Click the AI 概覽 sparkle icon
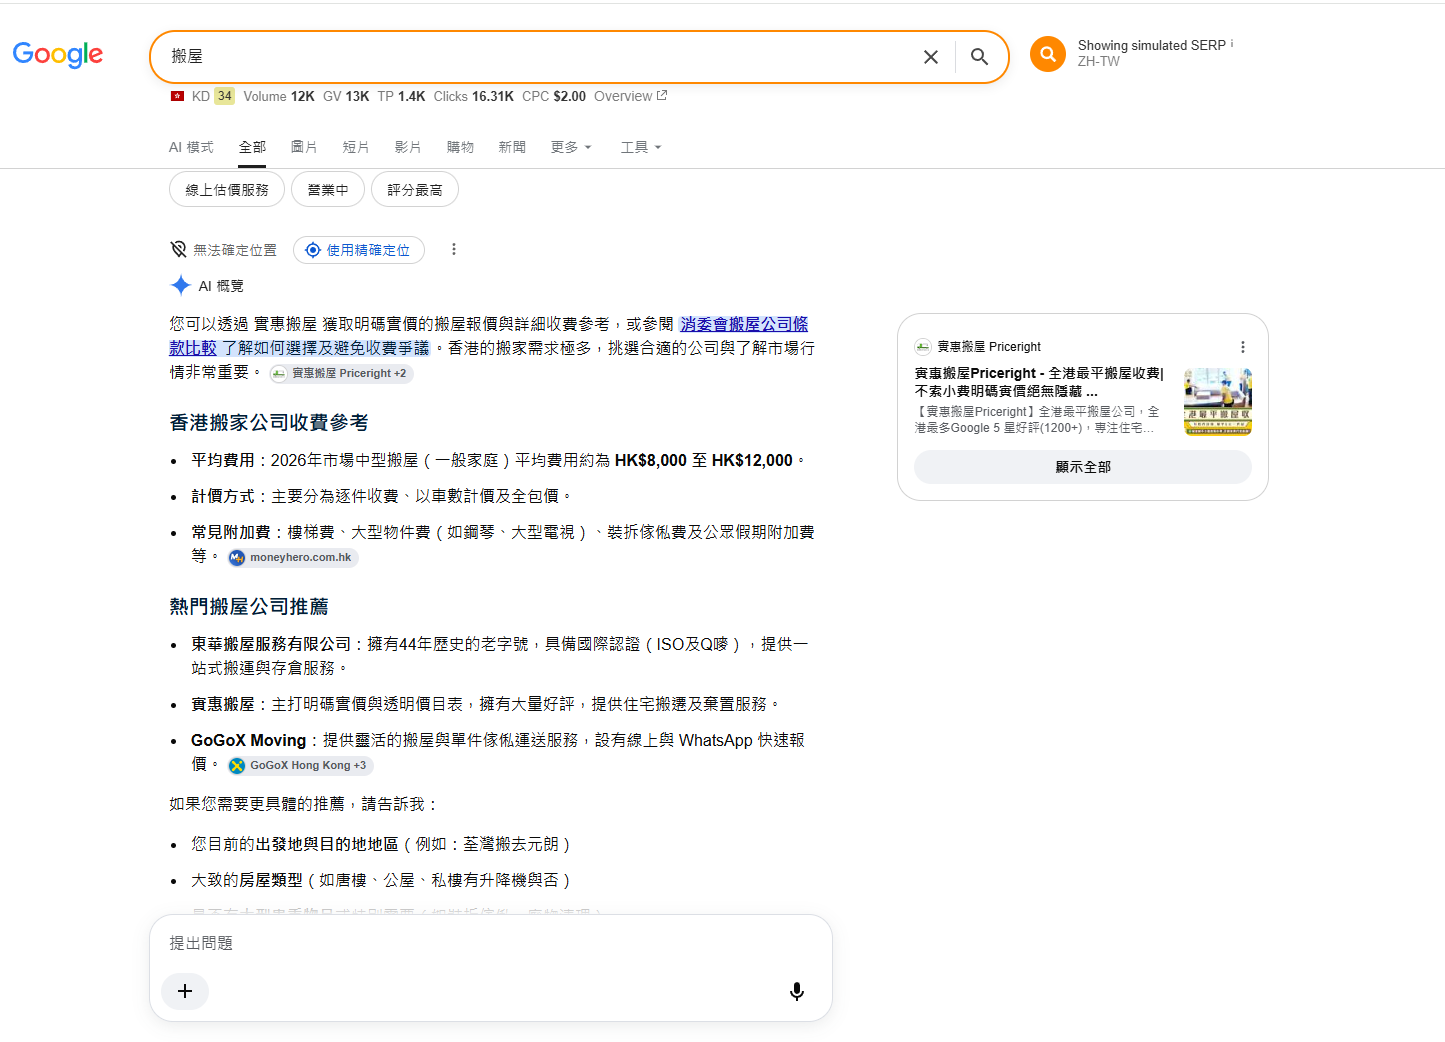The width and height of the screenshot is (1445, 1042). pyautogui.click(x=180, y=285)
